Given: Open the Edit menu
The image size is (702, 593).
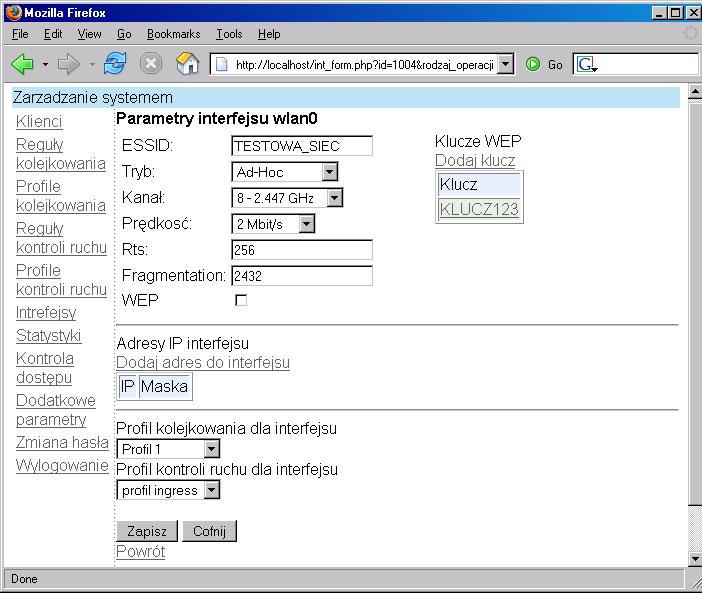Looking at the screenshot, I should (53, 34).
